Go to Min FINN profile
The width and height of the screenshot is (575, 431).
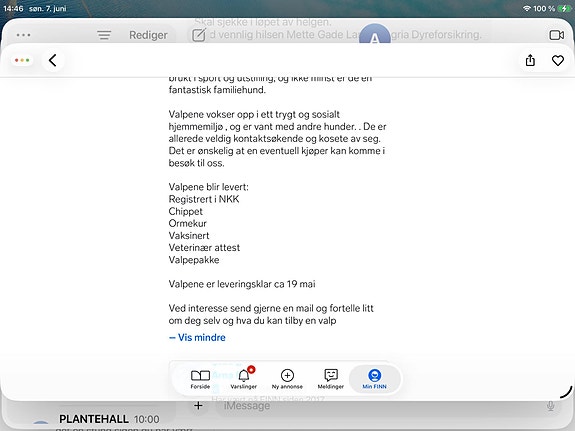(x=374, y=379)
